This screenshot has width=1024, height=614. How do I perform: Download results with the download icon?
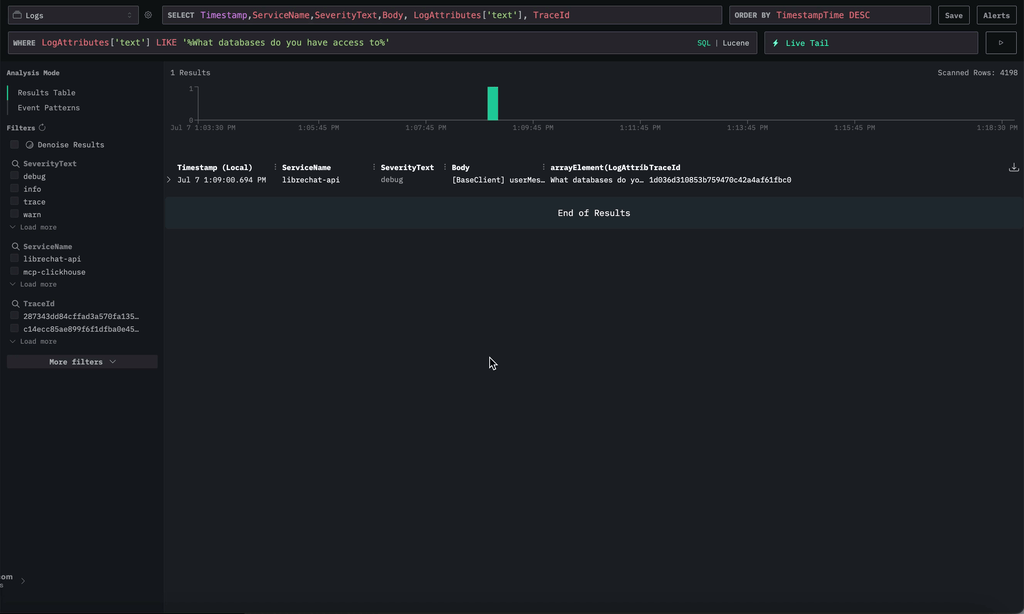(1014, 167)
